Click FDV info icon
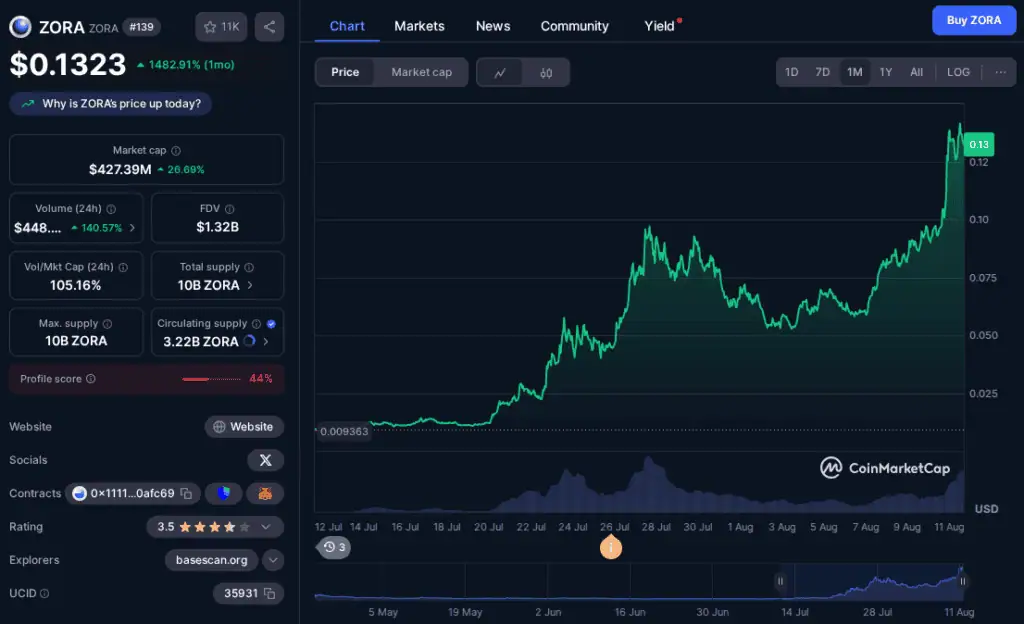 coord(229,209)
